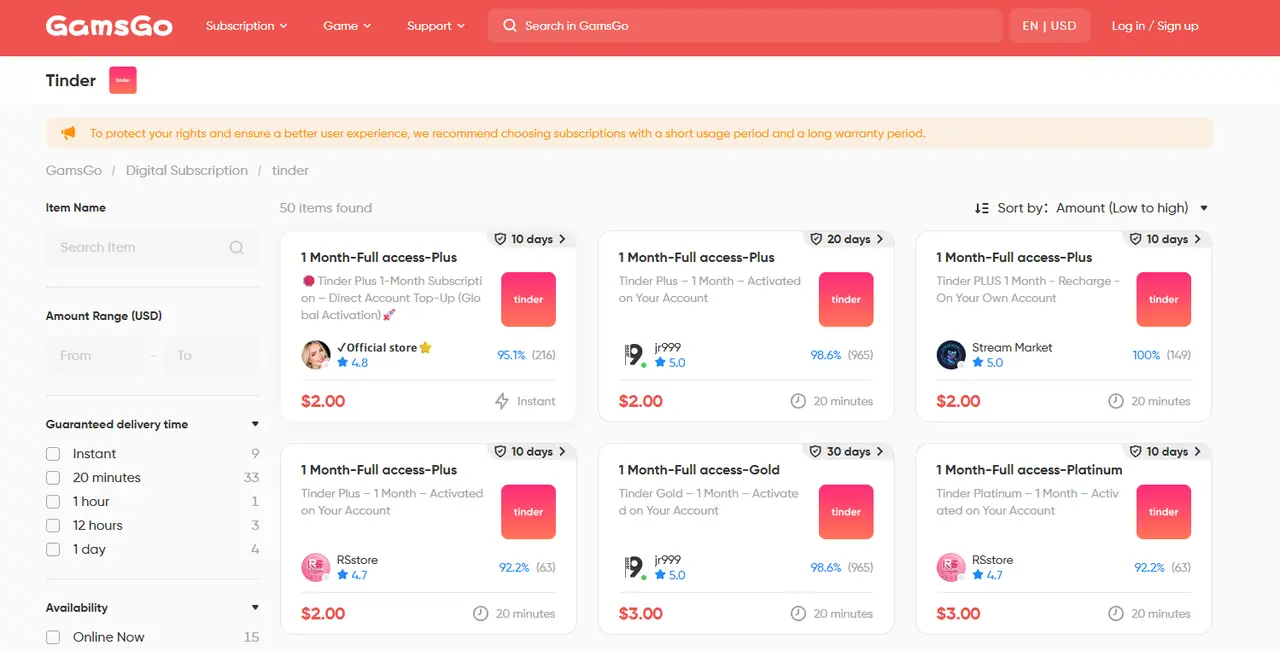The image size is (1280, 651).
Task: Open the Sort by Amount dropdown
Action: pos(1131,208)
